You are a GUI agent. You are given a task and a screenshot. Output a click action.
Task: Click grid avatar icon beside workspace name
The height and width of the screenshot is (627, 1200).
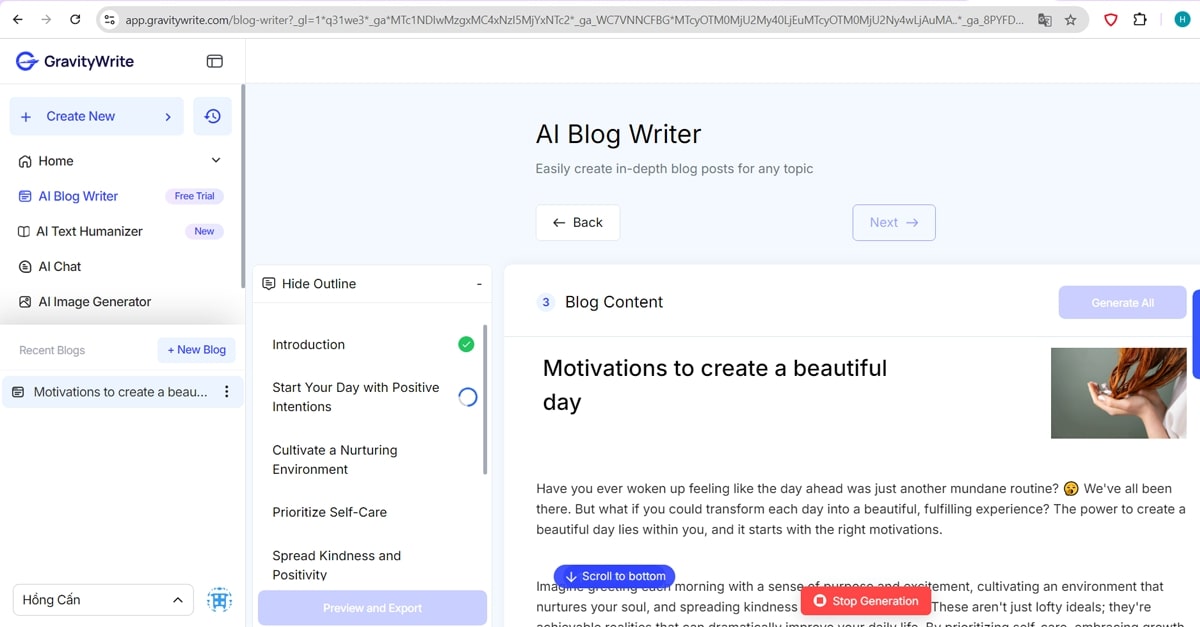pyautogui.click(x=219, y=600)
